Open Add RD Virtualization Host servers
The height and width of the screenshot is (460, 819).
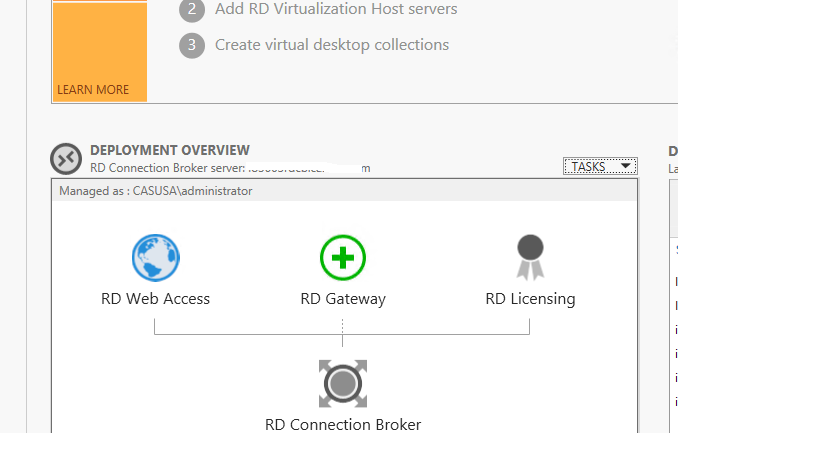pyautogui.click(x=336, y=10)
